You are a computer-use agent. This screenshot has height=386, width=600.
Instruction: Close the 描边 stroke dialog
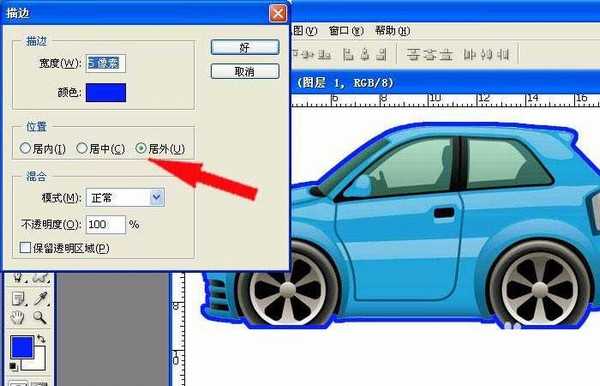tap(278, 13)
